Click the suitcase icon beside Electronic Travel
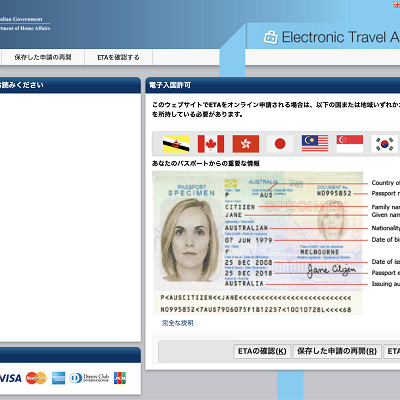The image size is (400, 400). 271,37
